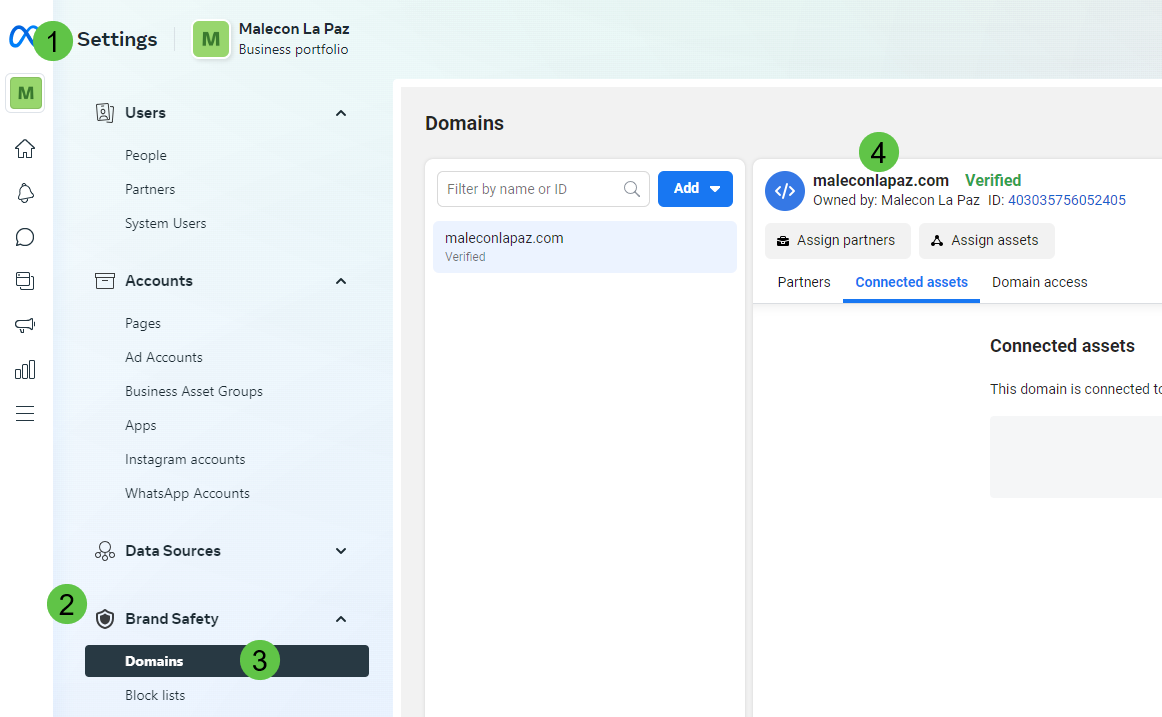Click the Accounts section heading
Screen dimensions: 1162x717
159,281
